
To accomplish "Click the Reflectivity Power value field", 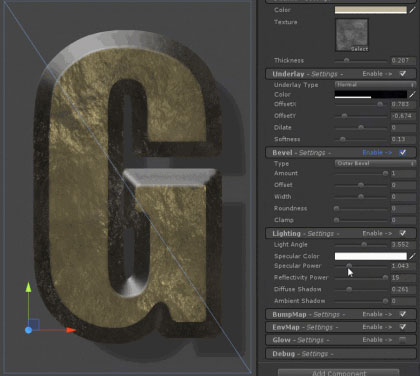I will pyautogui.click(x=403, y=277).
